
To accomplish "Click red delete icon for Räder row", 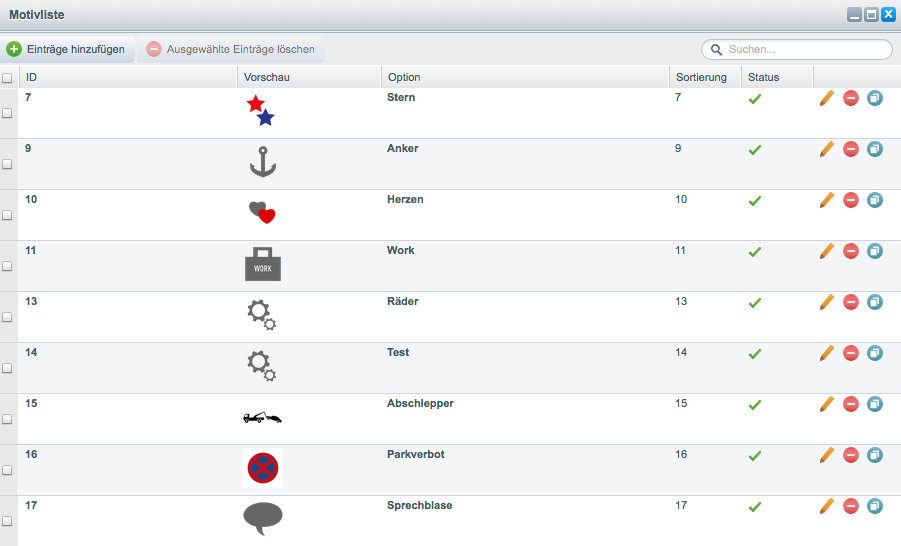I will [x=851, y=302].
